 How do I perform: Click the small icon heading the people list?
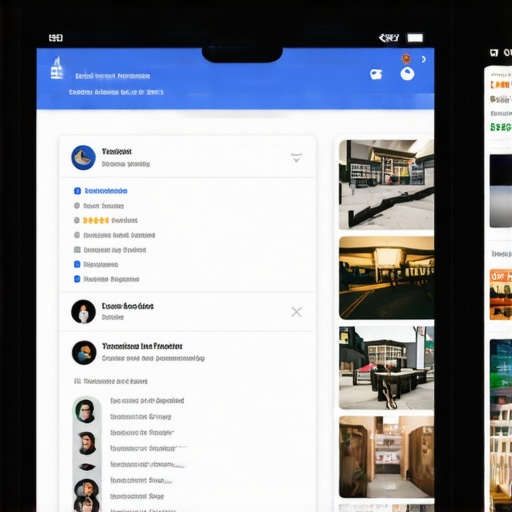tap(77, 381)
